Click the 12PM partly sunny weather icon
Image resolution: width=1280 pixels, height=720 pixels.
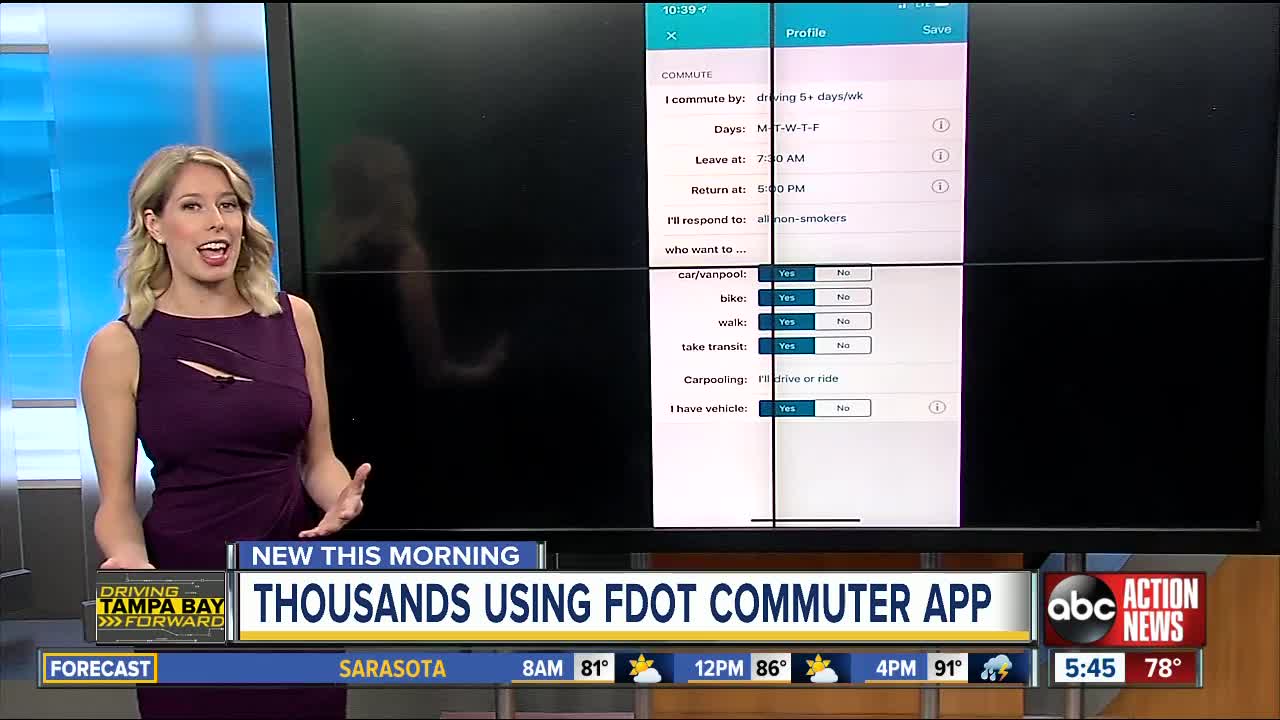tap(820, 668)
